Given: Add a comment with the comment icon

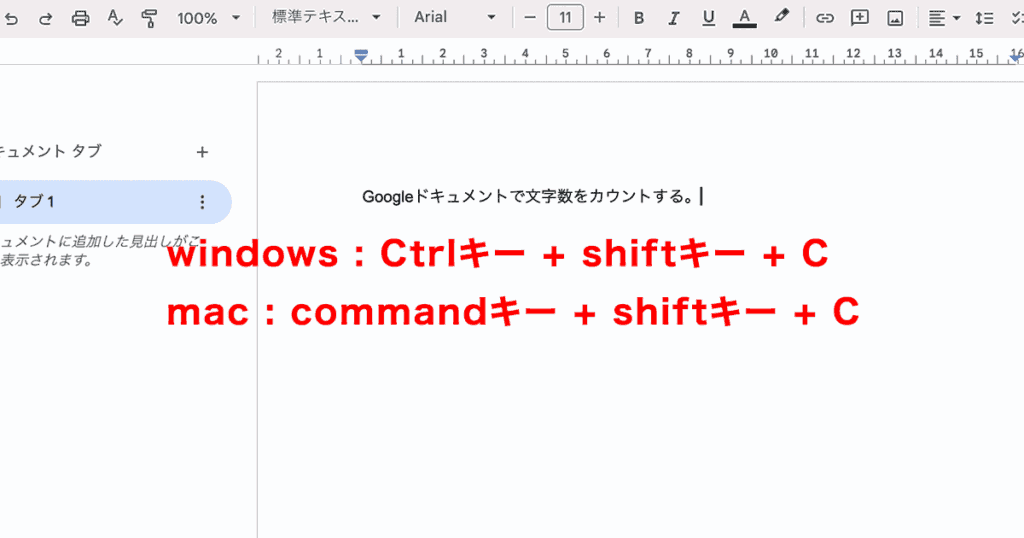Looking at the screenshot, I should point(859,18).
